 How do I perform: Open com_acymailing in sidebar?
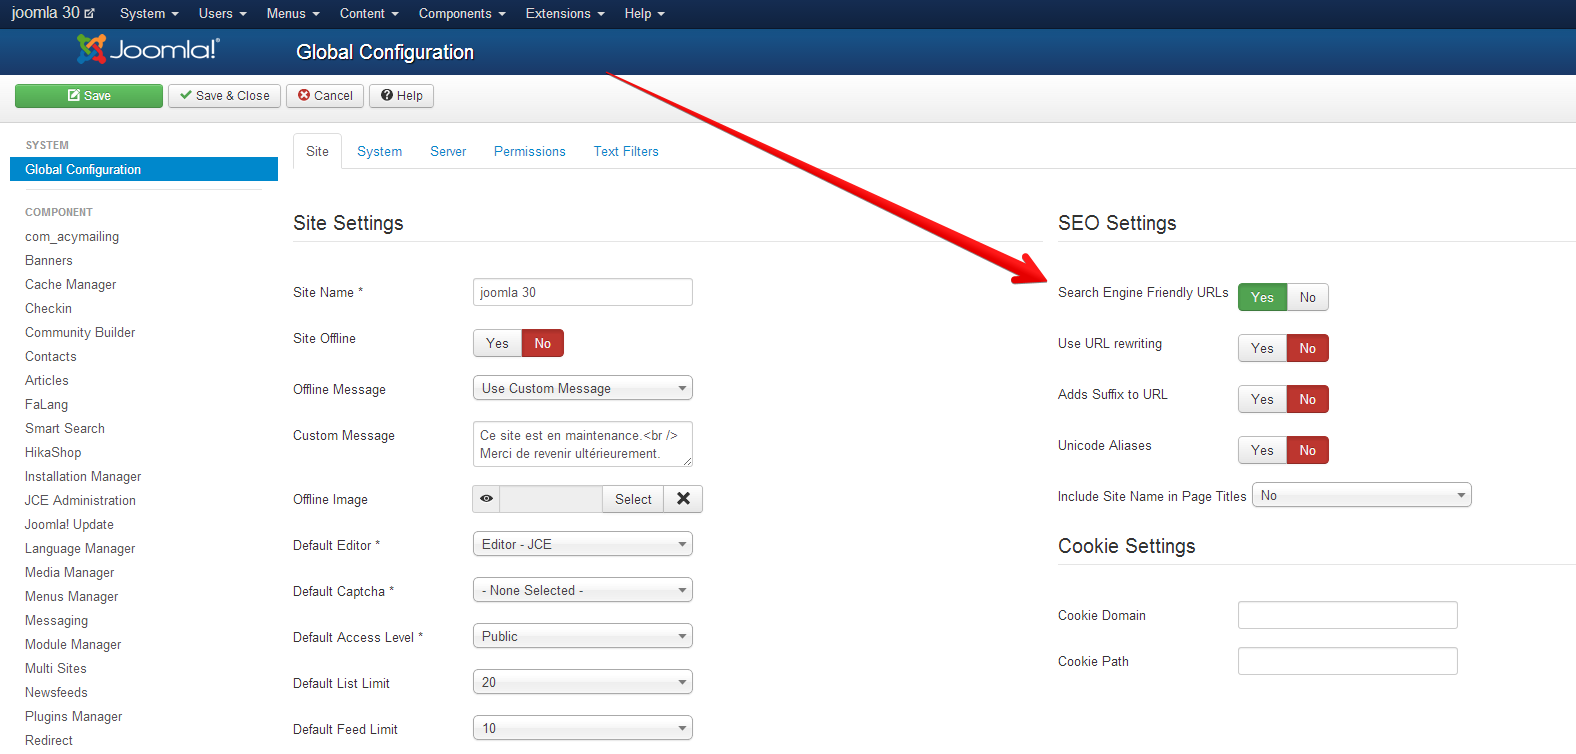point(72,236)
